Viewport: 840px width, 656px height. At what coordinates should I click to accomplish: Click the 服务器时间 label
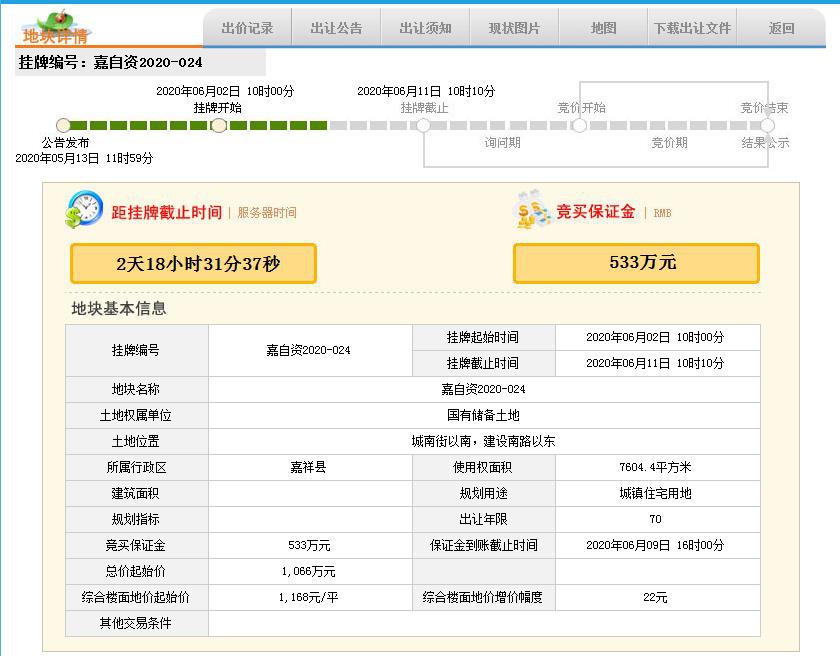267,213
